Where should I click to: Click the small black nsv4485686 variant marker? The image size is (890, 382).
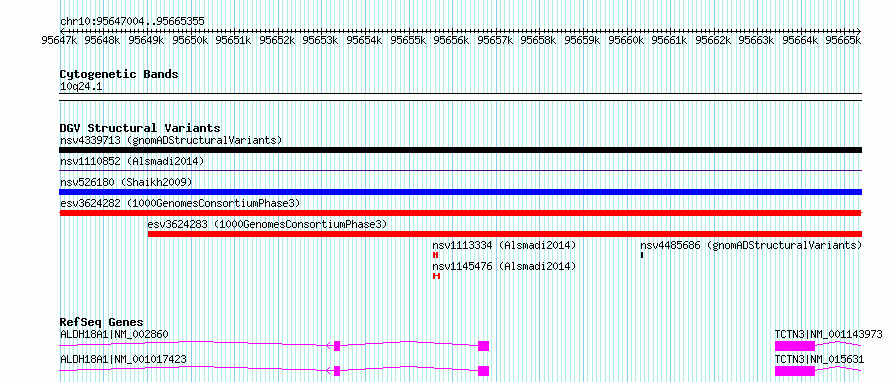[642, 255]
